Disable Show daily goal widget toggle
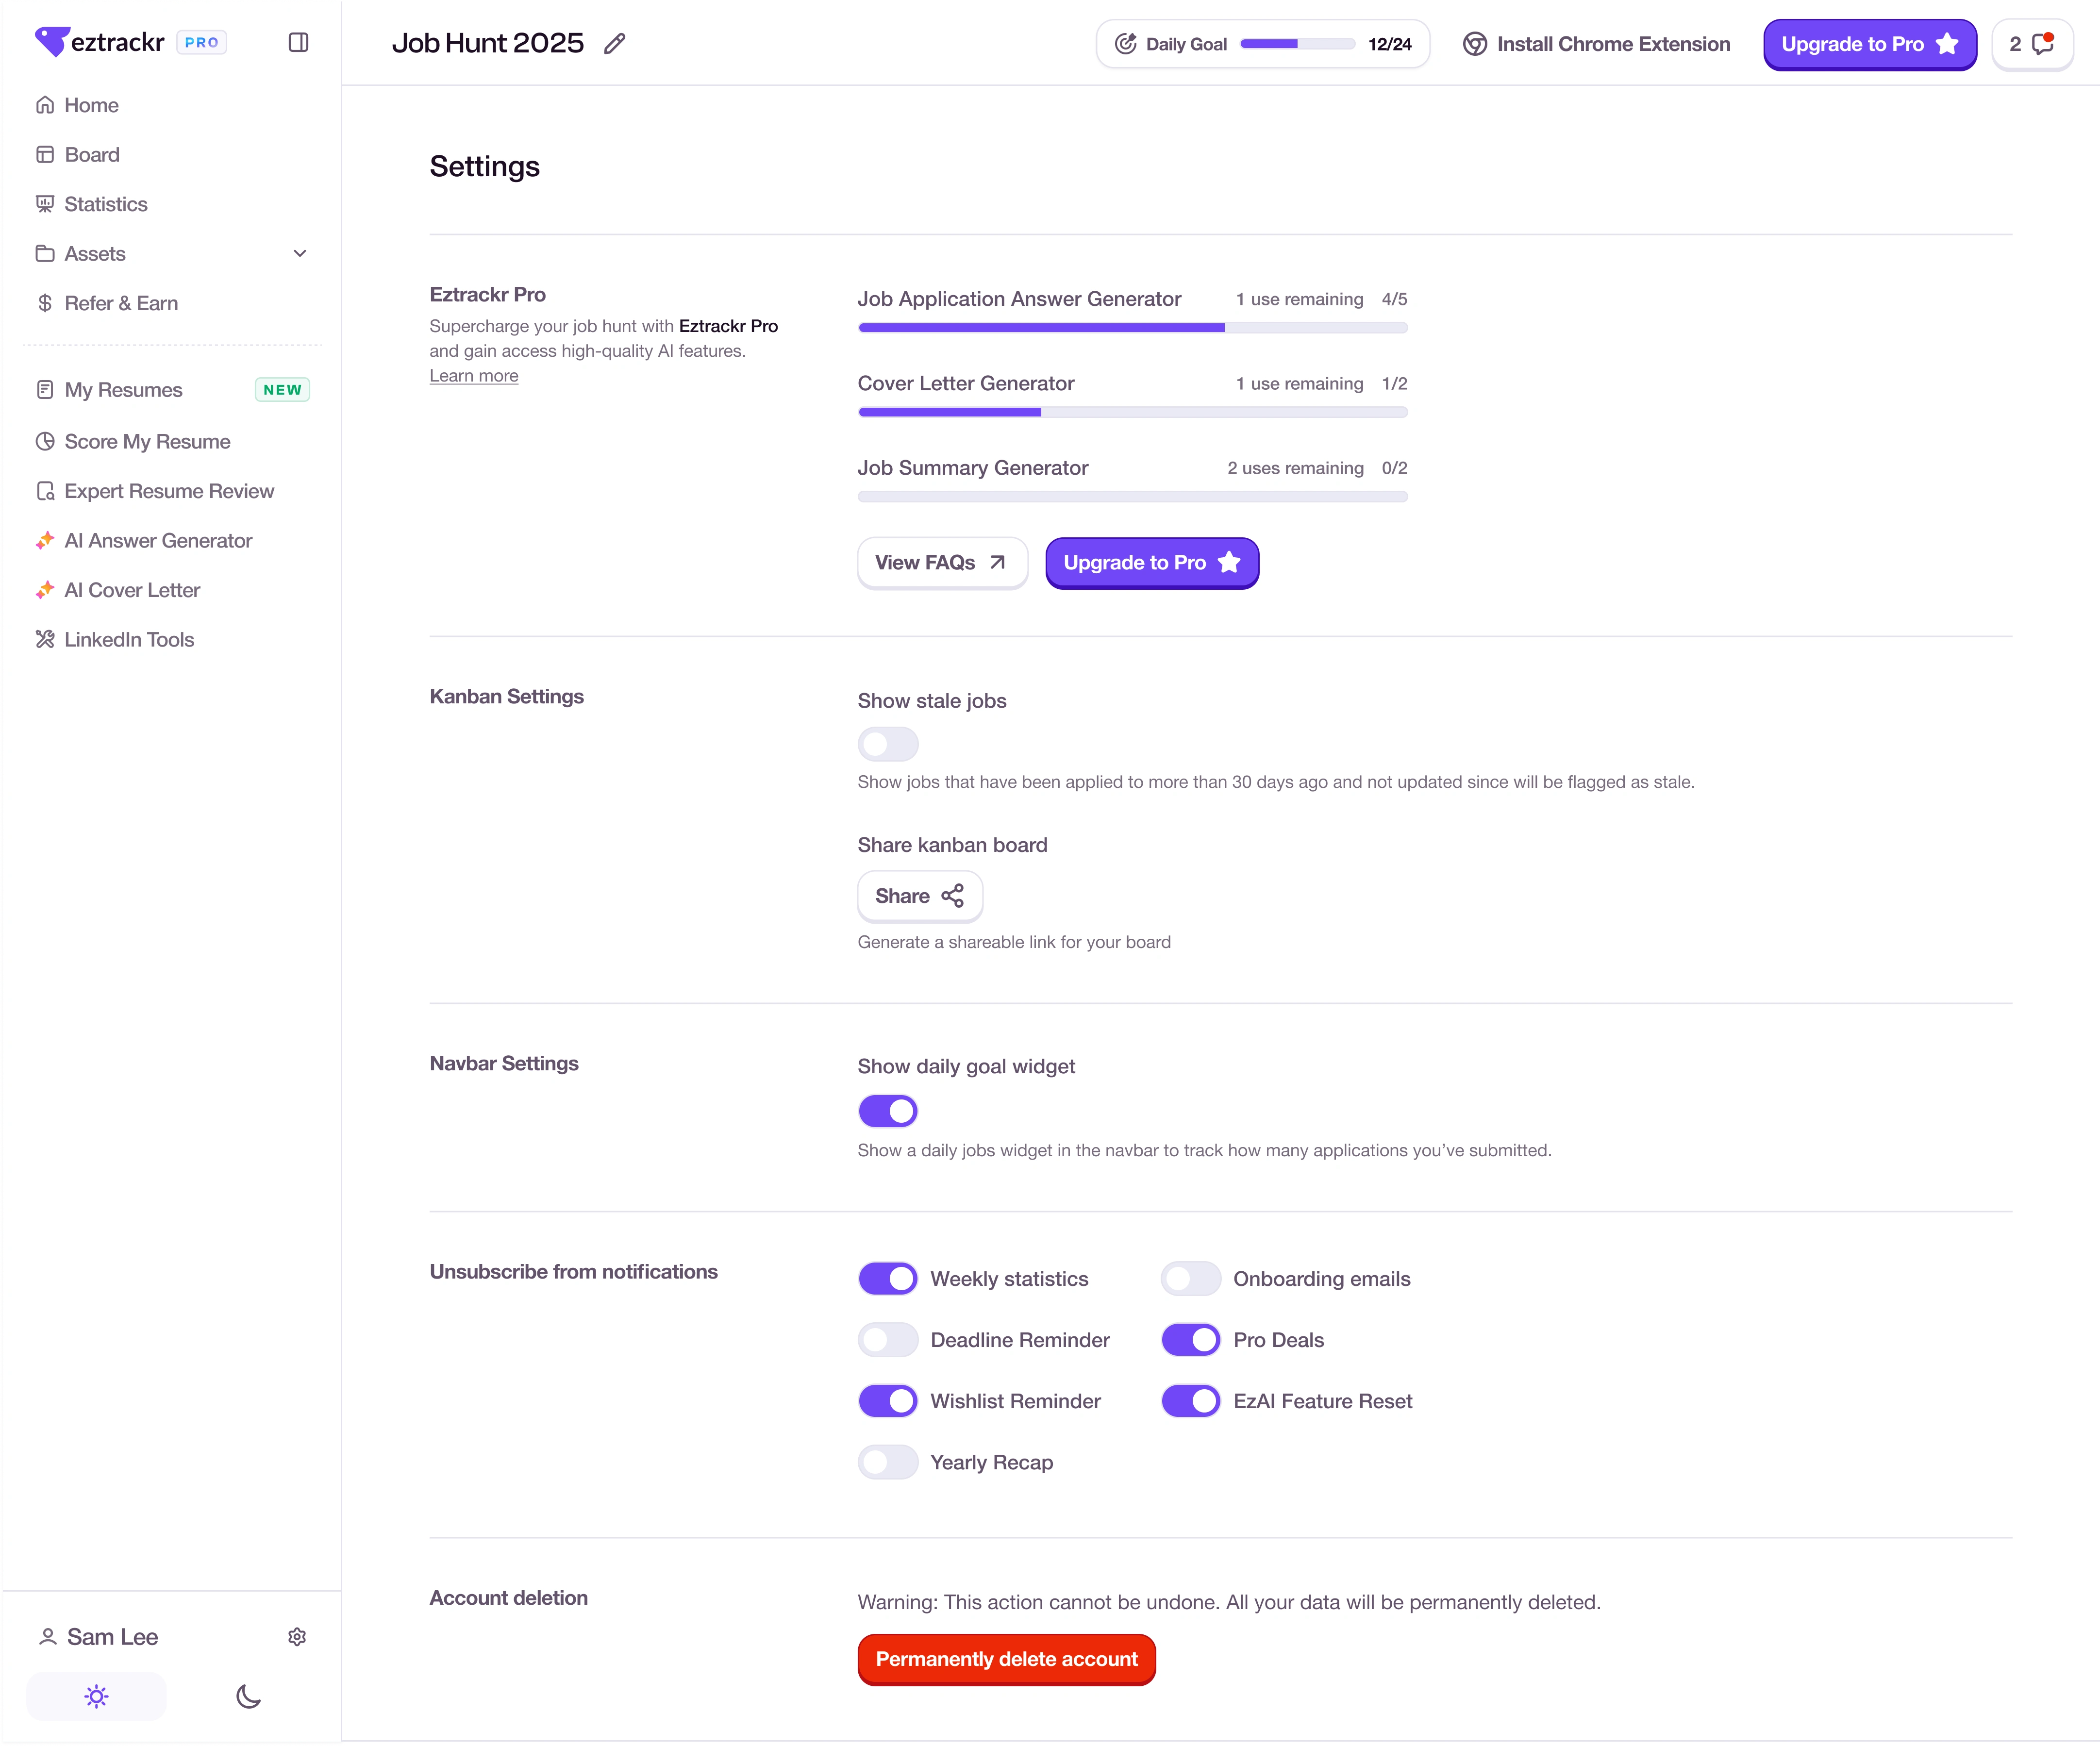Viewport: 2100px width, 1746px height. coord(887,1111)
